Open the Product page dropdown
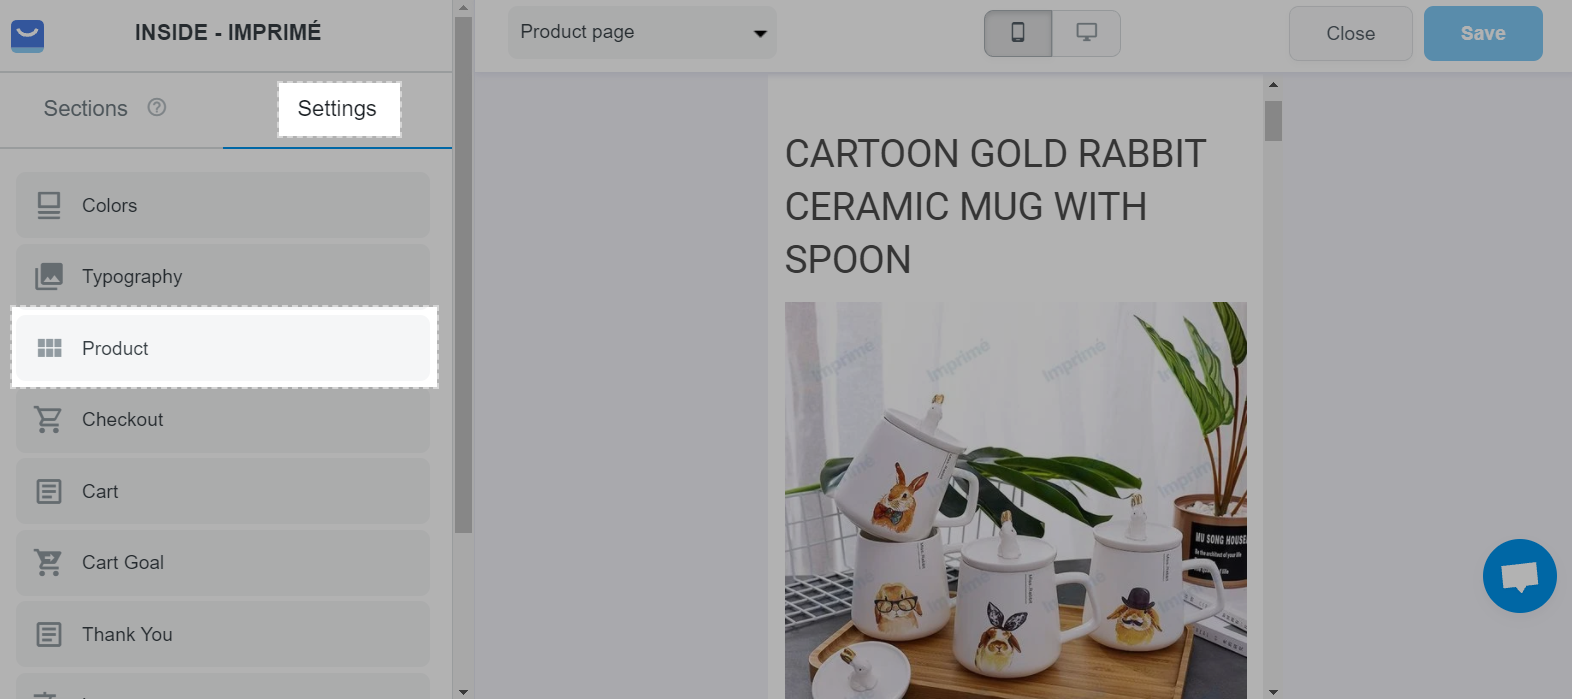 pyautogui.click(x=642, y=32)
